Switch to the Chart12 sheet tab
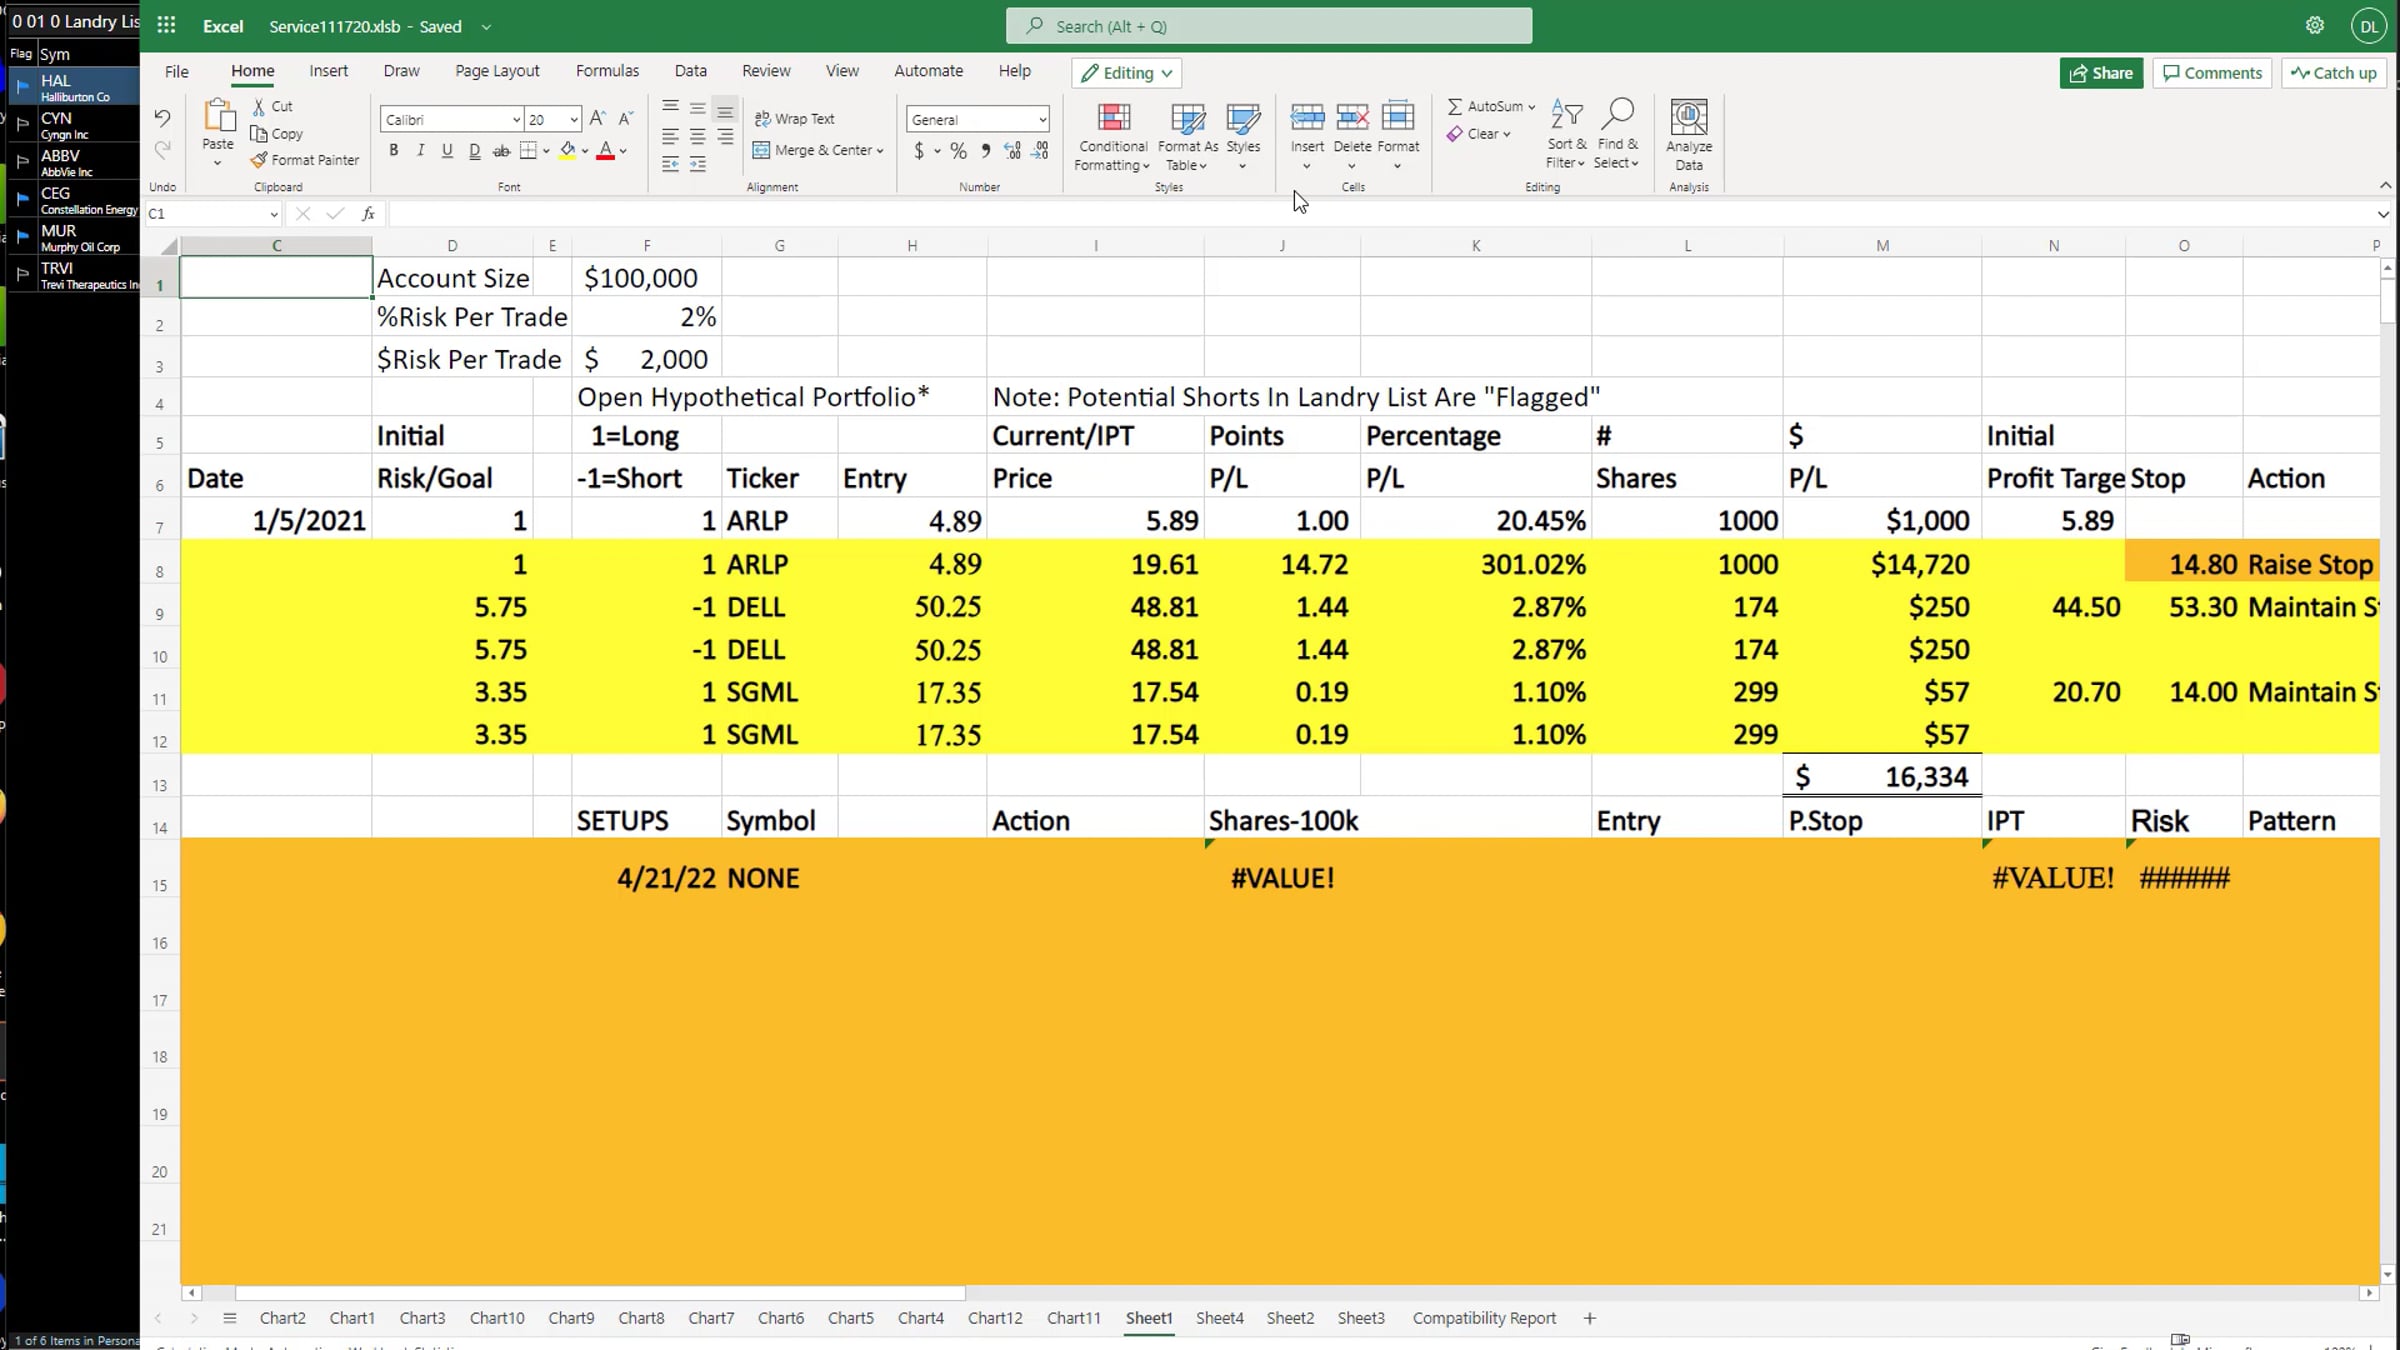2400x1350 pixels. point(995,1318)
